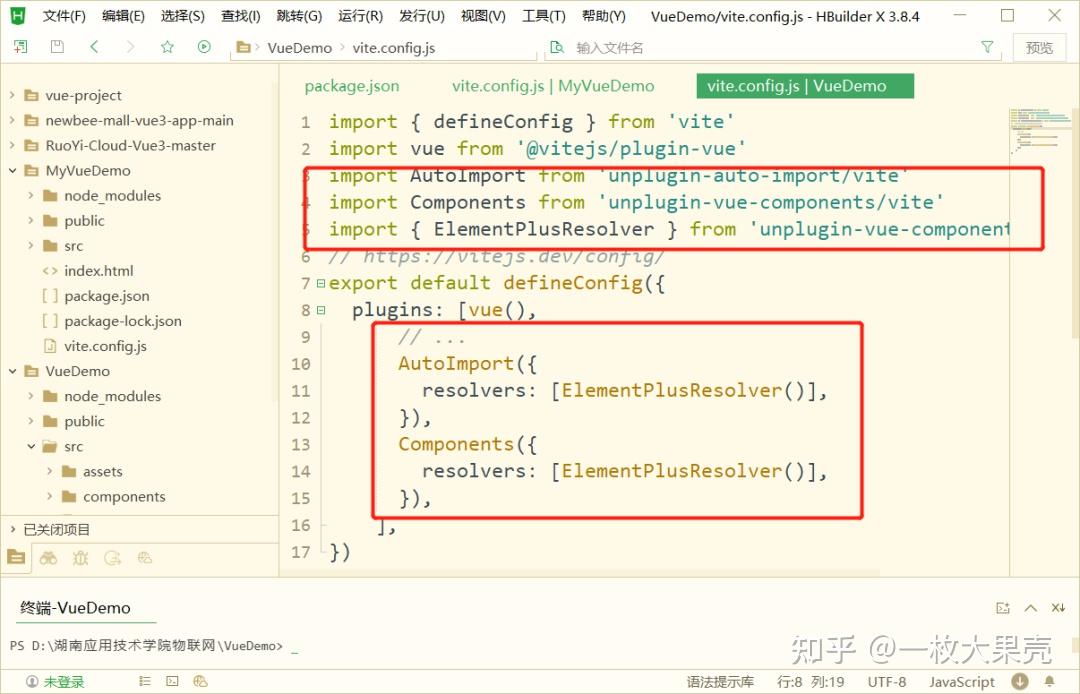Screen dimensions: 1080x694
Task: Star the current file as favorite
Action: coord(168,47)
